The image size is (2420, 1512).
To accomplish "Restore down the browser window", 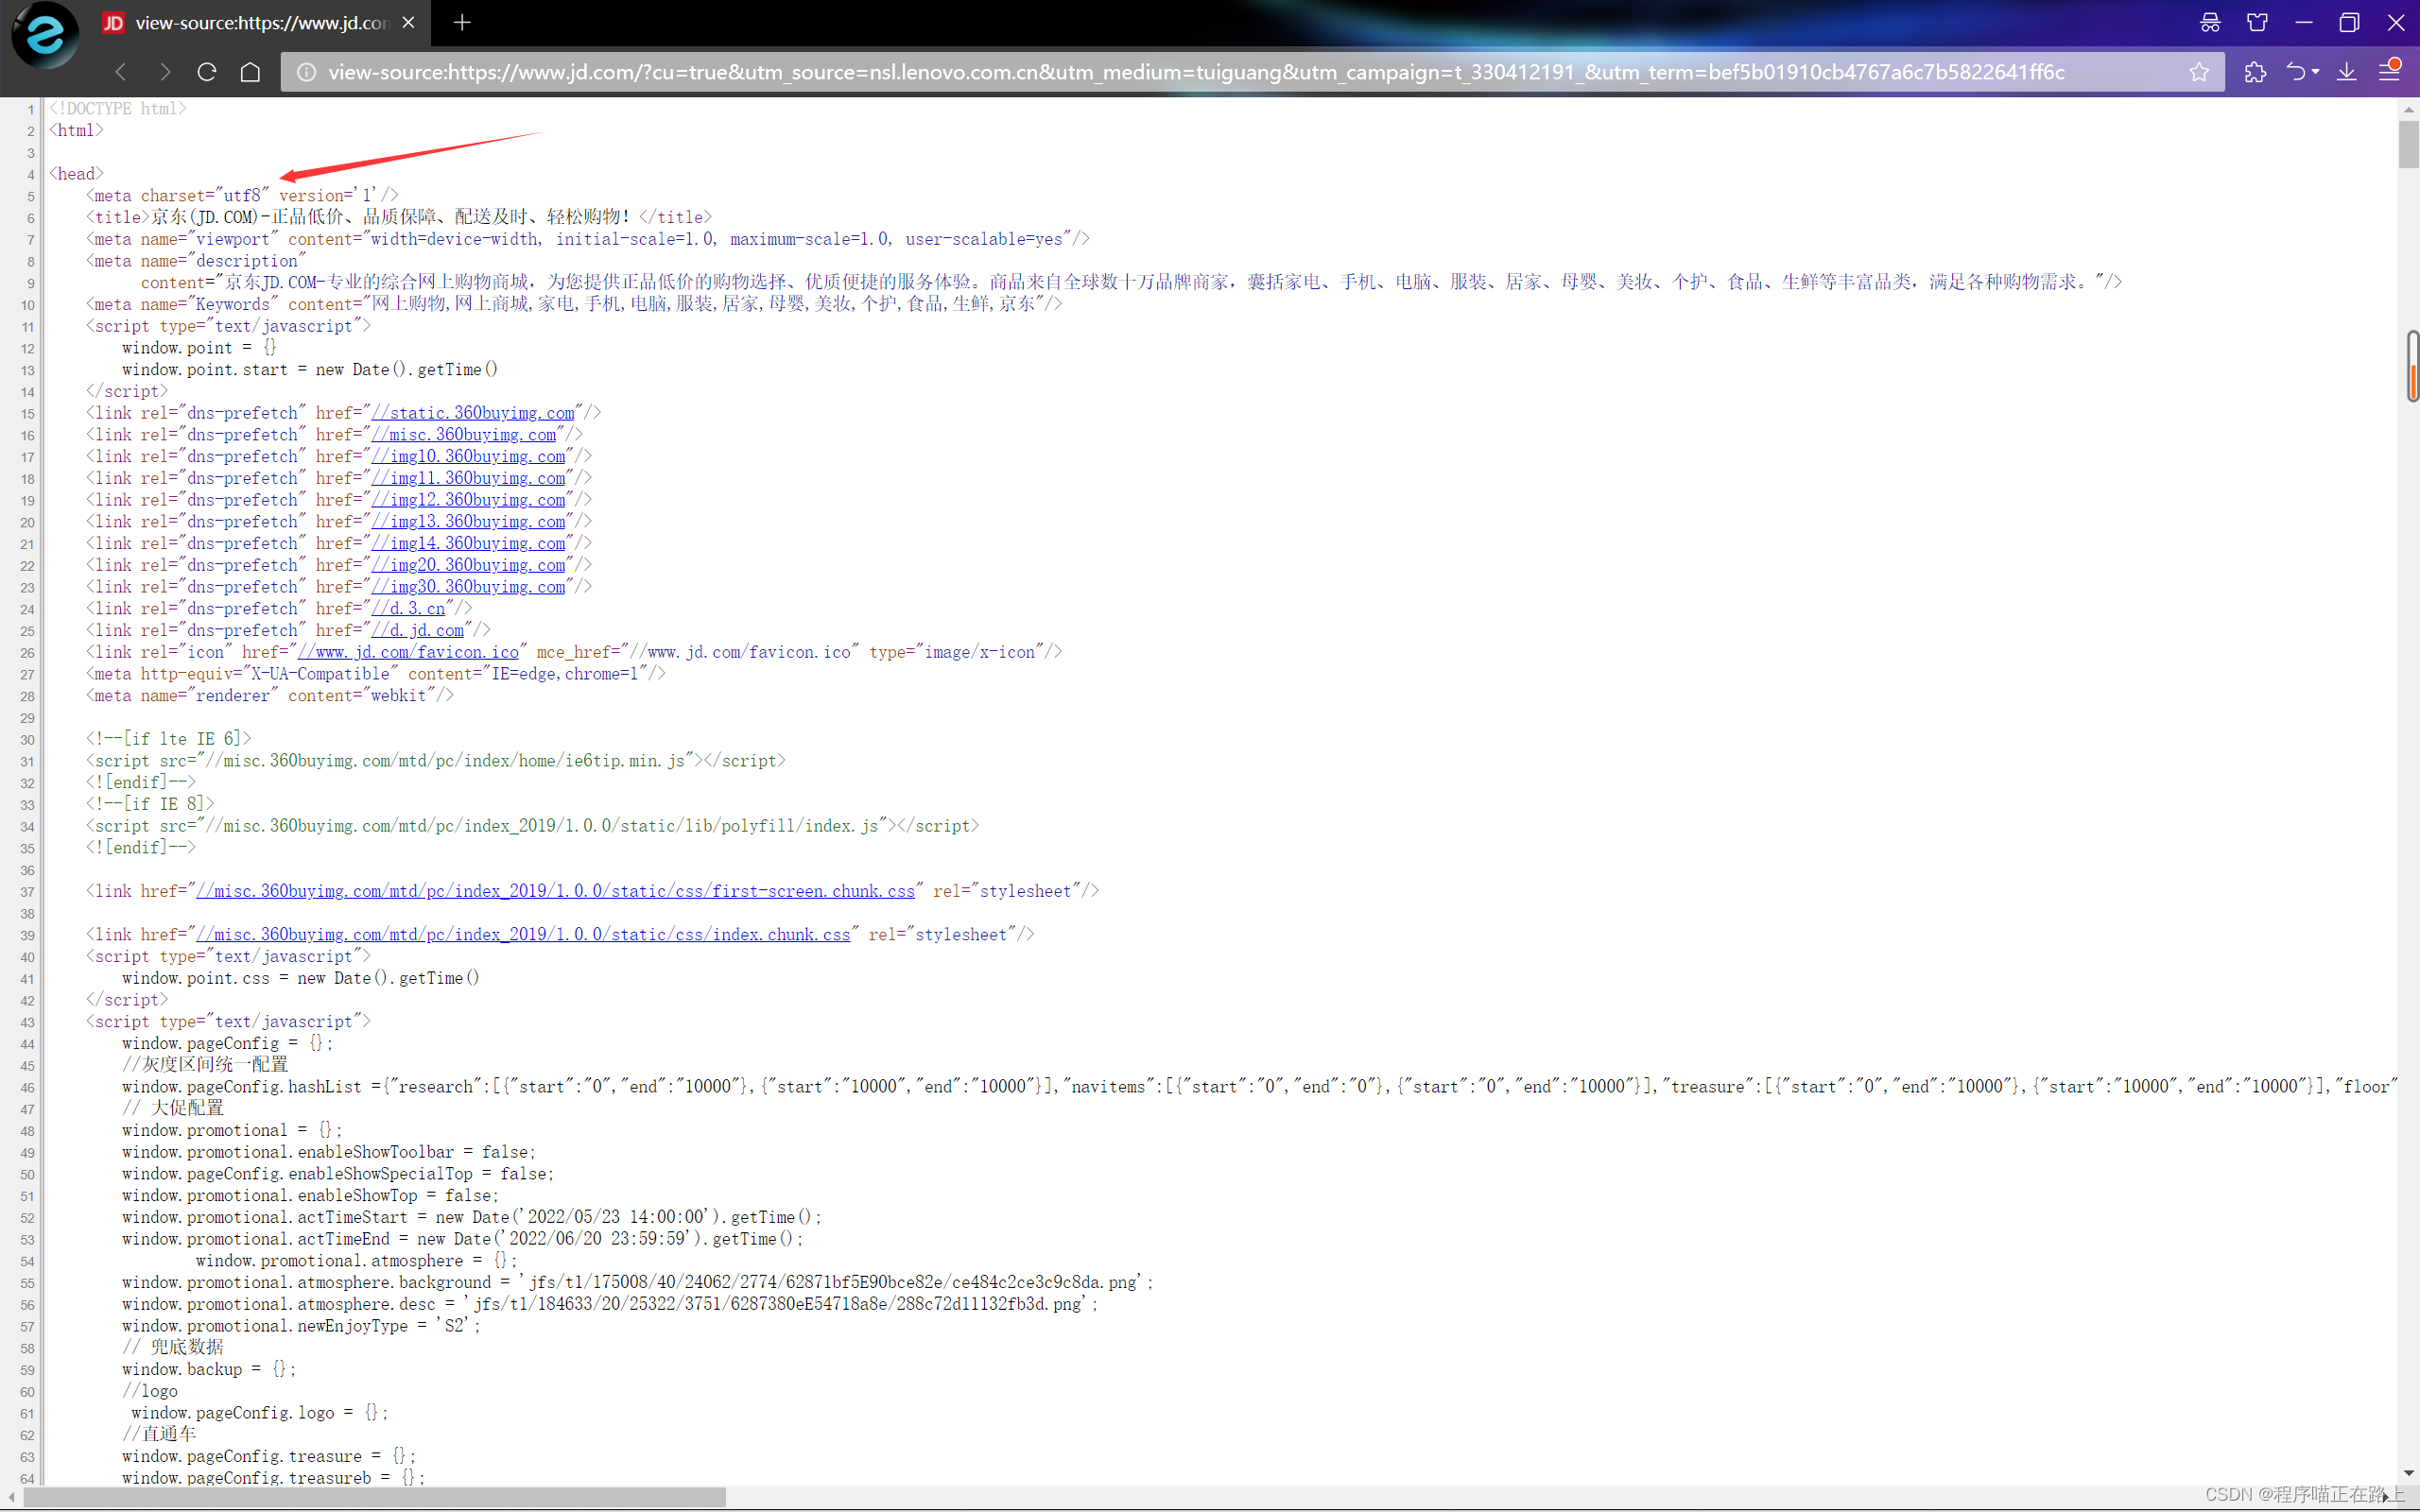I will (2349, 22).
